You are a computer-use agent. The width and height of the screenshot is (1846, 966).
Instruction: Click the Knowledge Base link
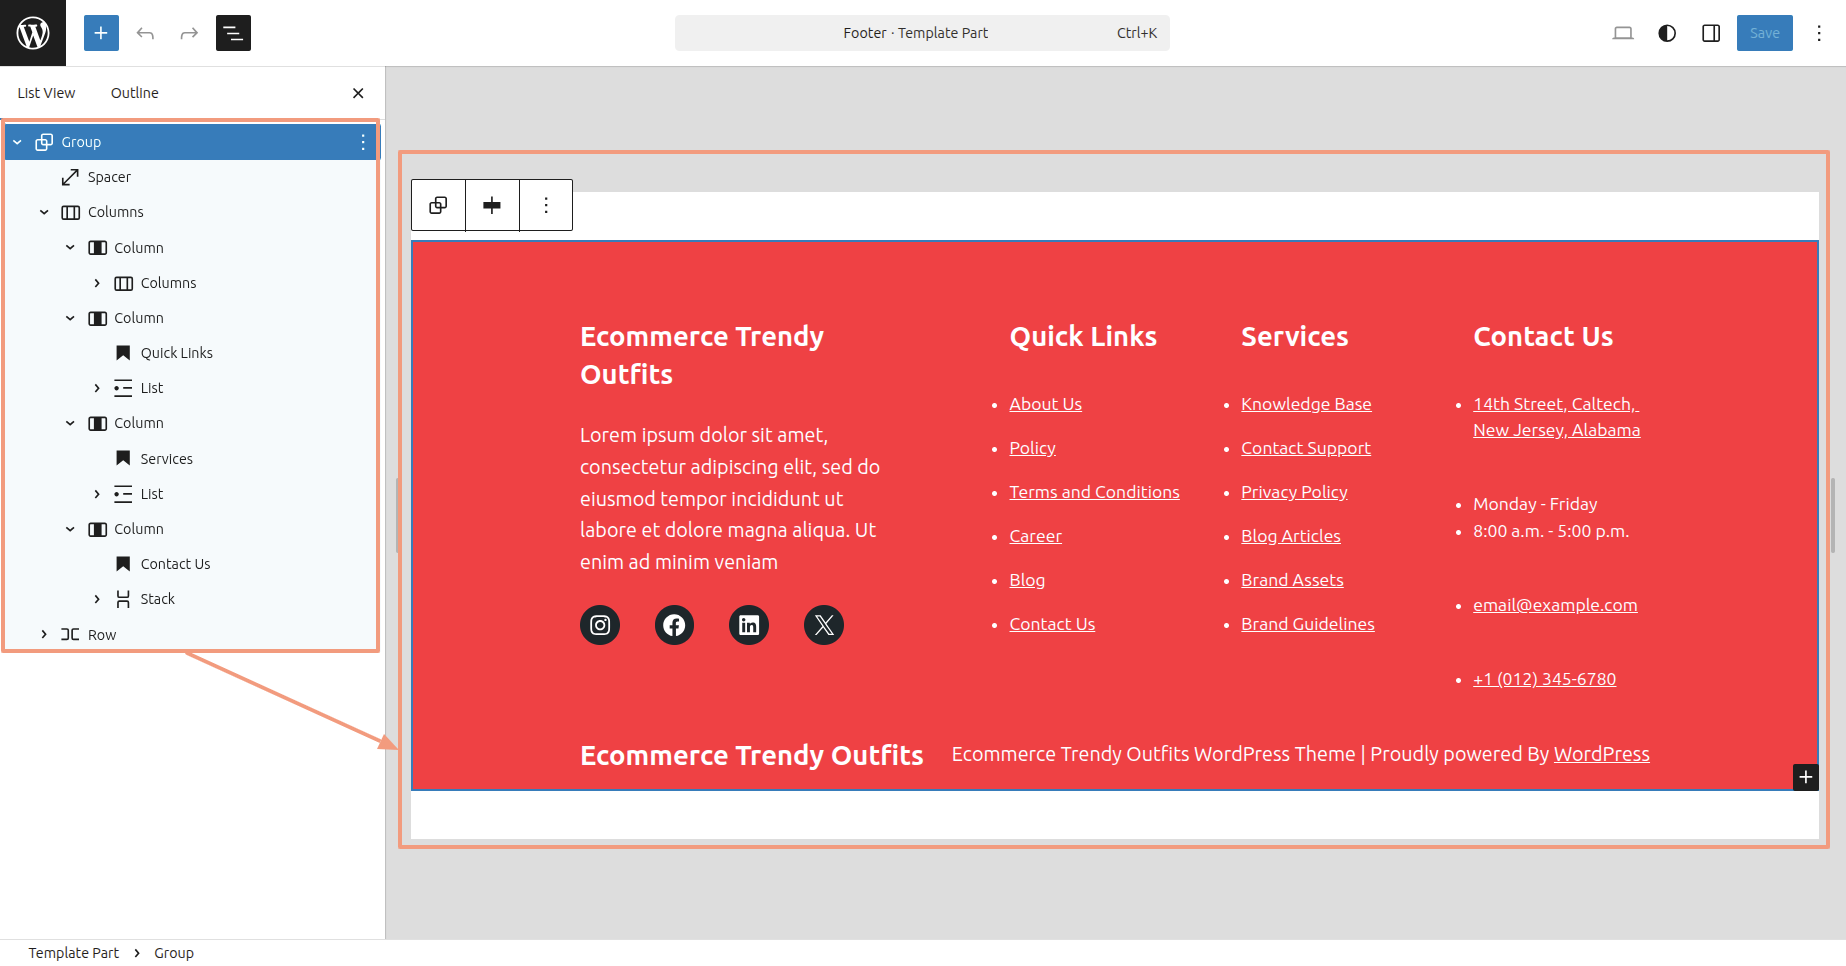coord(1306,404)
